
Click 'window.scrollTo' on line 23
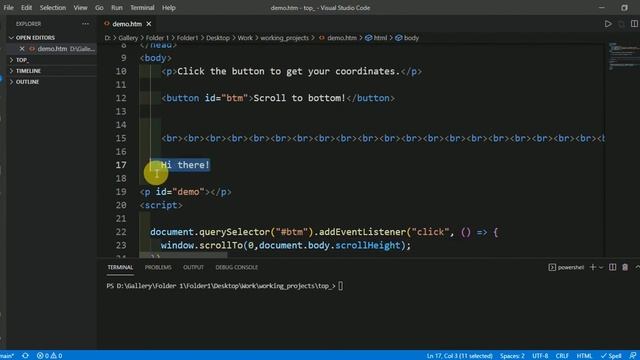click(202, 245)
